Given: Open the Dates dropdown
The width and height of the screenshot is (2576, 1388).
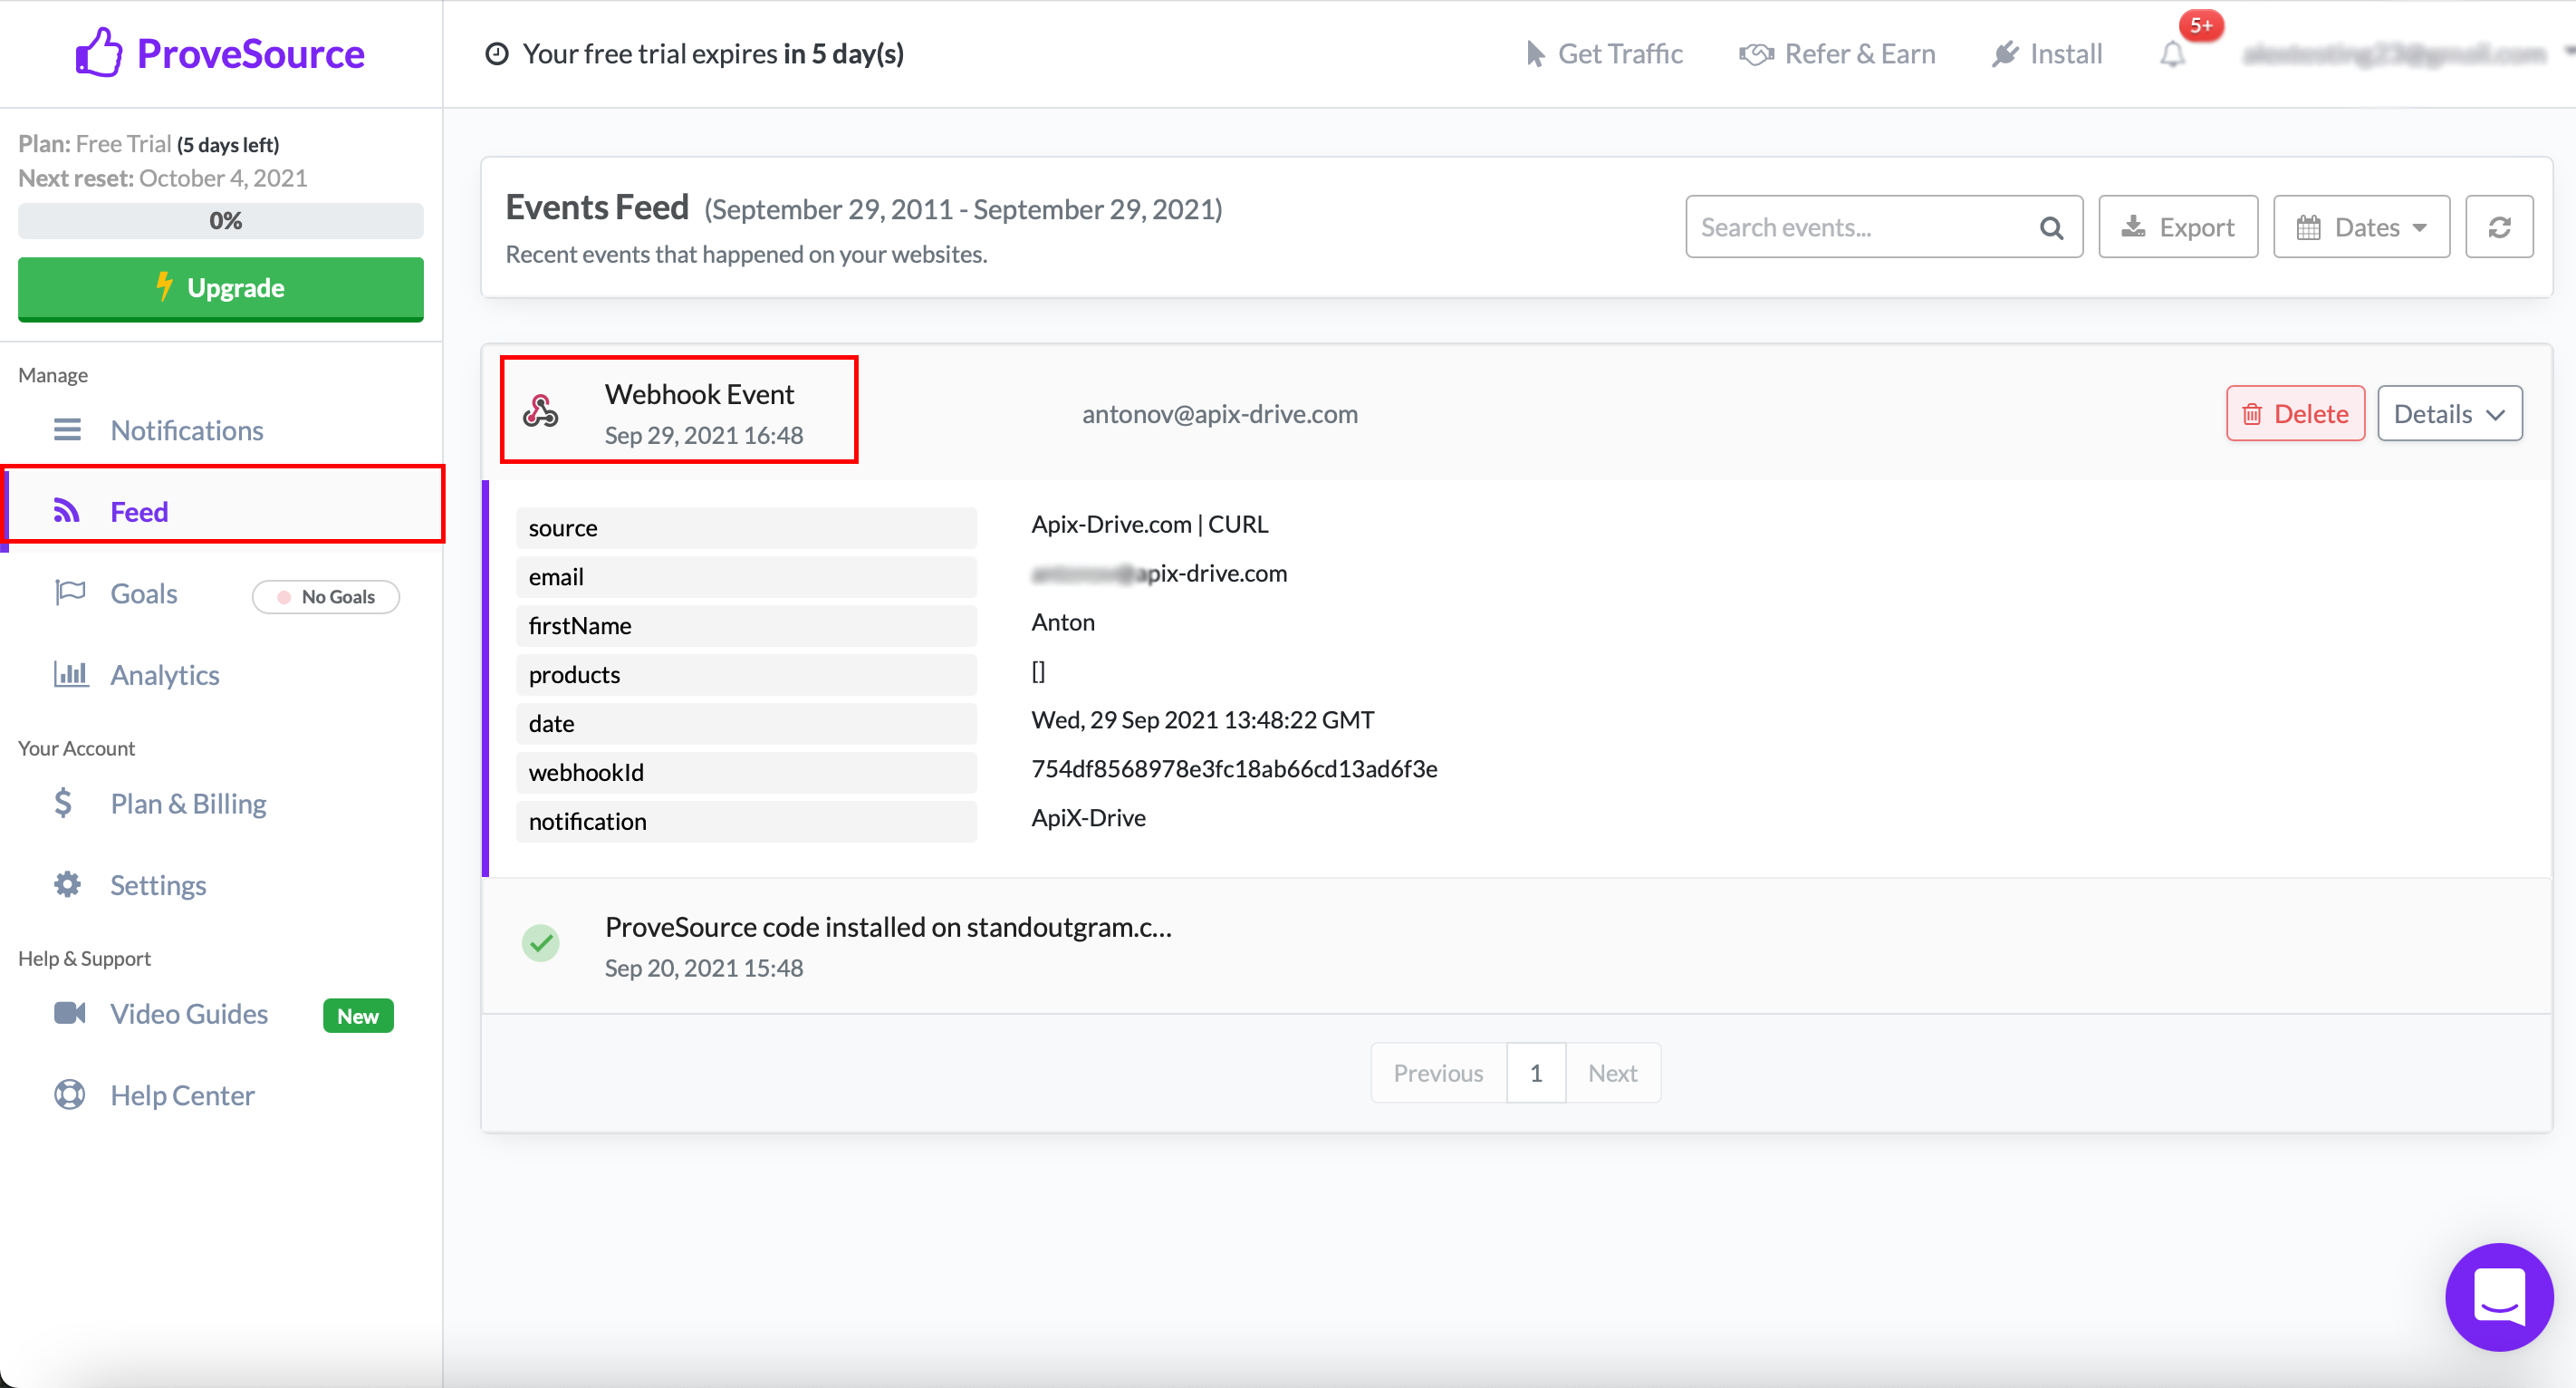Looking at the screenshot, I should click(x=2361, y=227).
